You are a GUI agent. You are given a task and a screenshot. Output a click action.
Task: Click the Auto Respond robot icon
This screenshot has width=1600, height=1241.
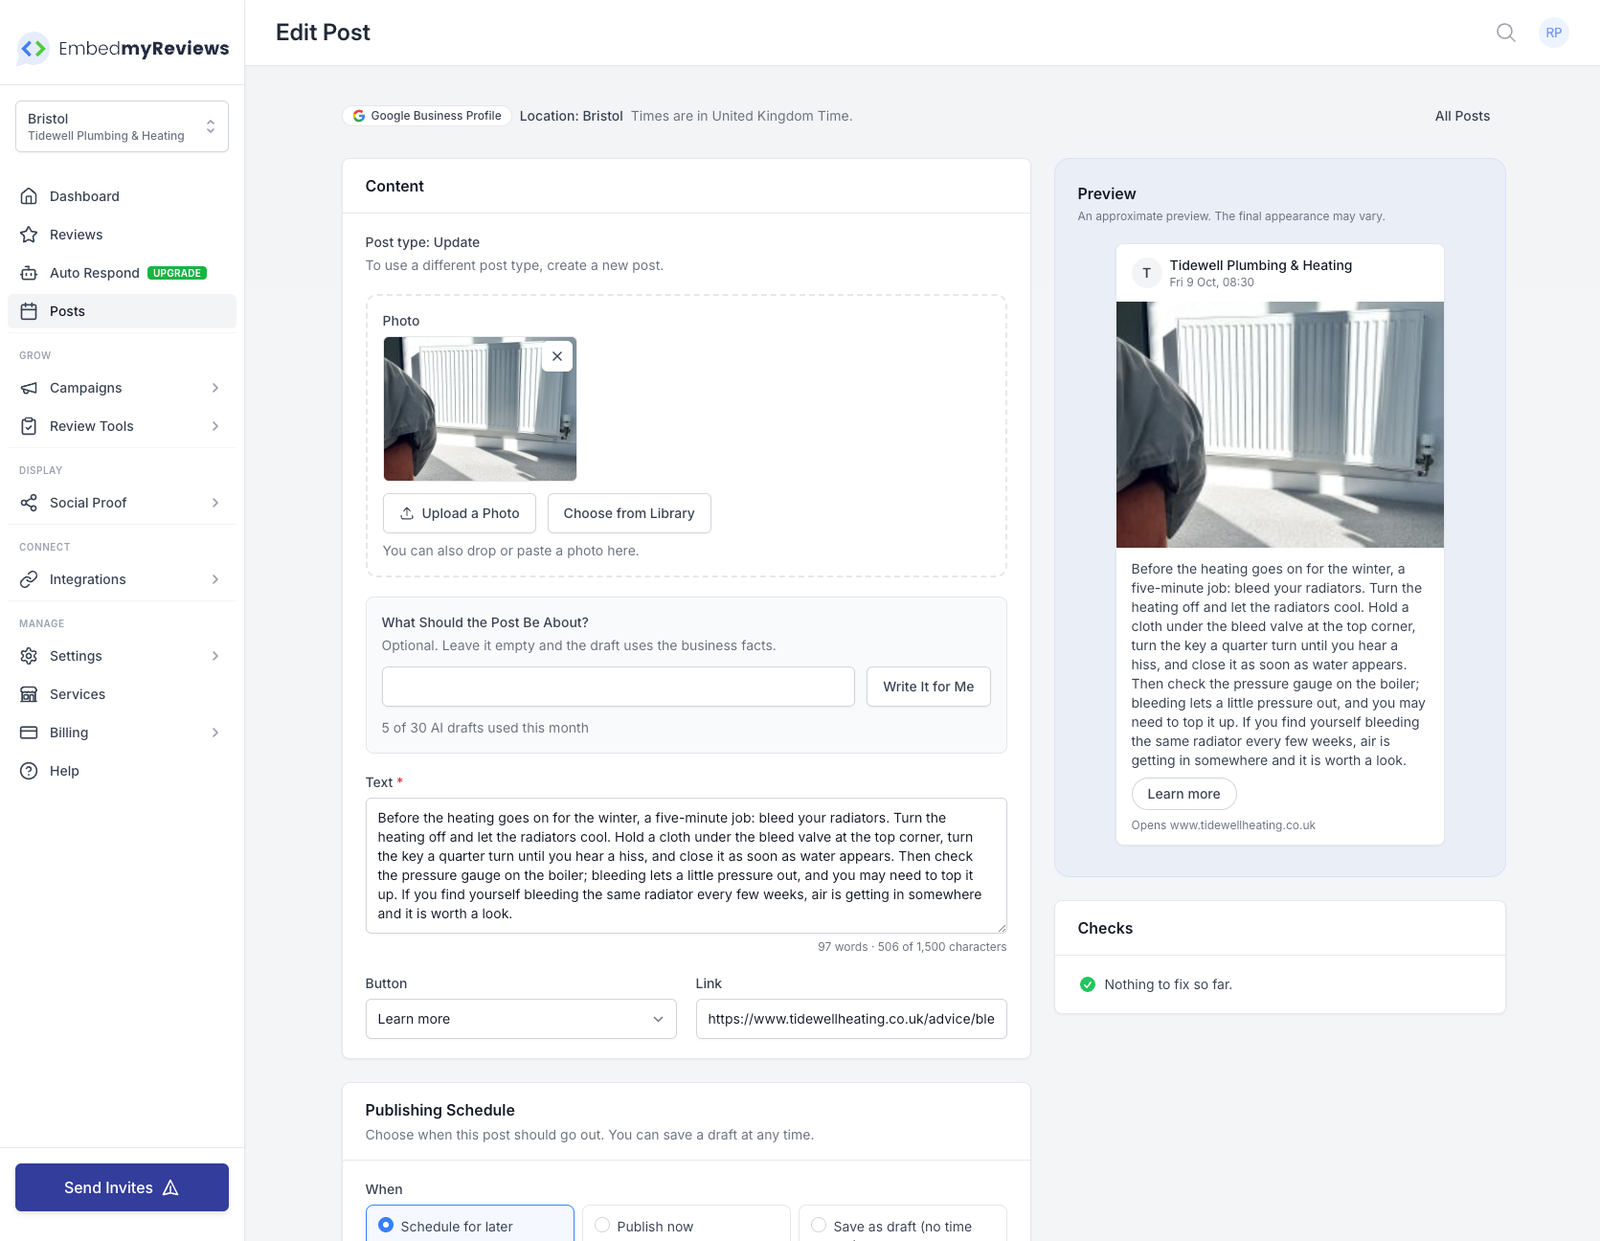[29, 273]
